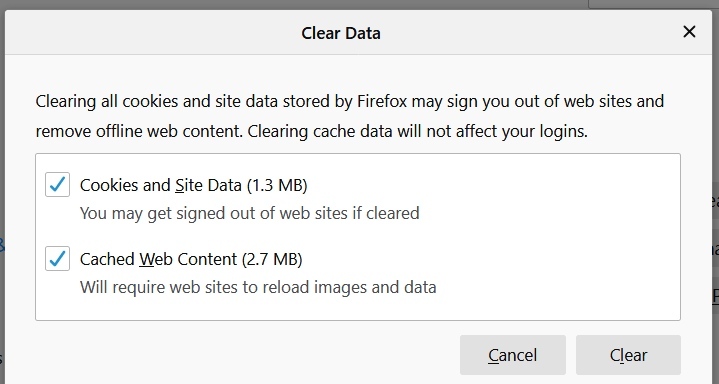Click the 2.7 MB size text

click(x=272, y=259)
